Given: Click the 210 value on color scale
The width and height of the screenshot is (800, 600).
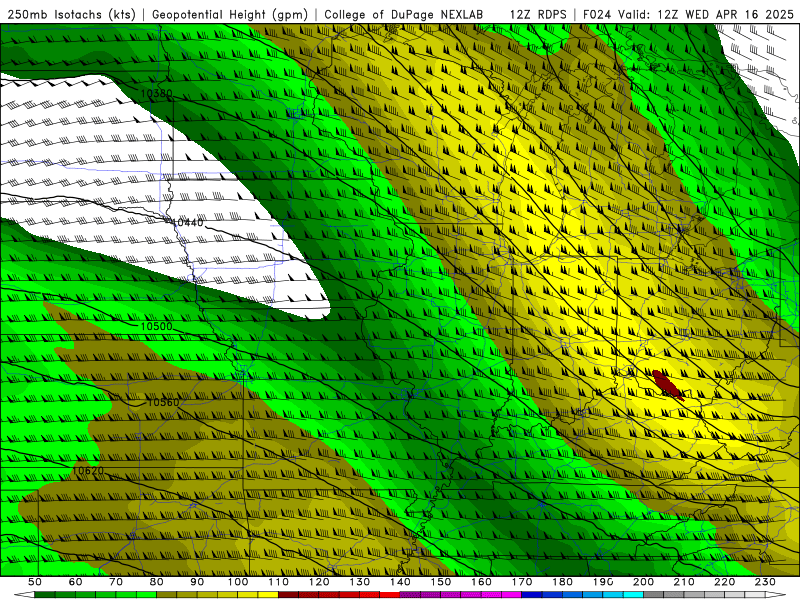Looking at the screenshot, I should (x=684, y=582).
